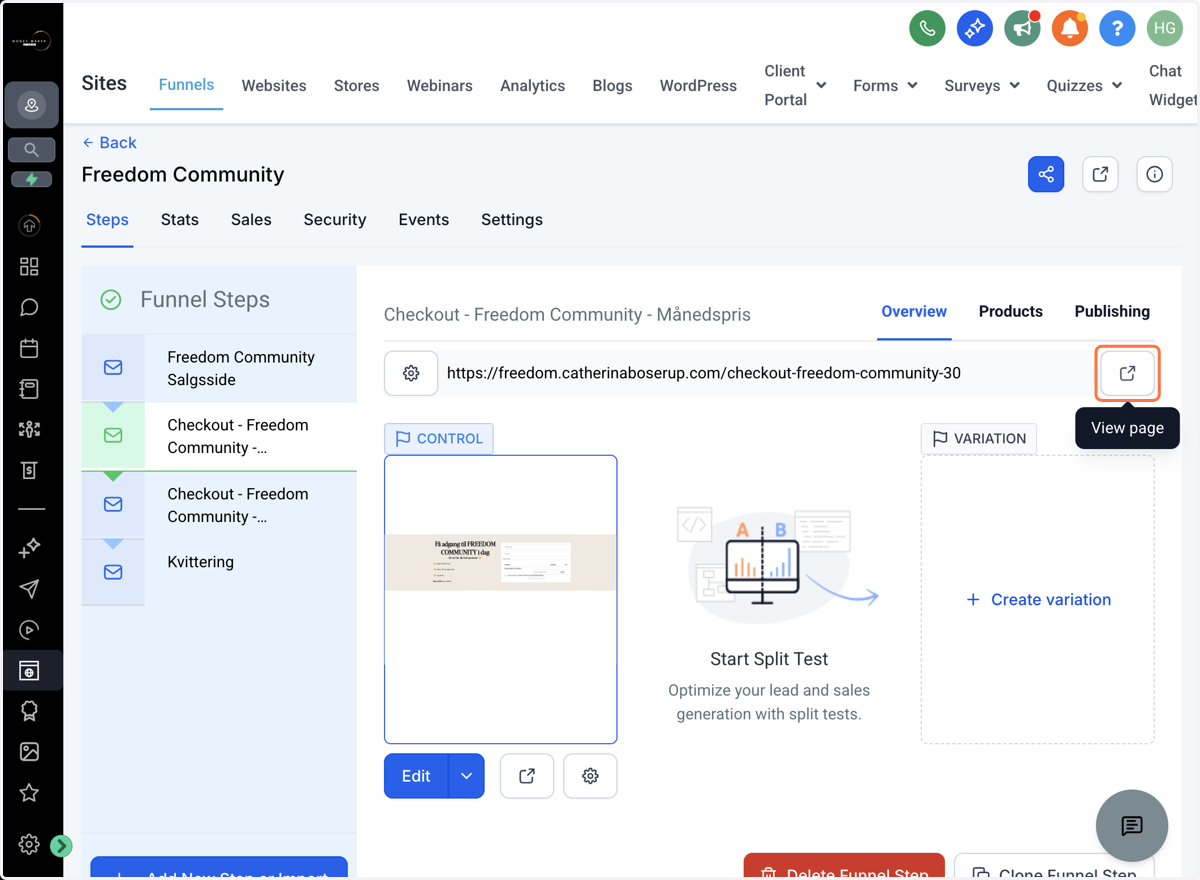This screenshot has width=1200, height=880.
Task: Open the Analytics tab
Action: (x=533, y=86)
